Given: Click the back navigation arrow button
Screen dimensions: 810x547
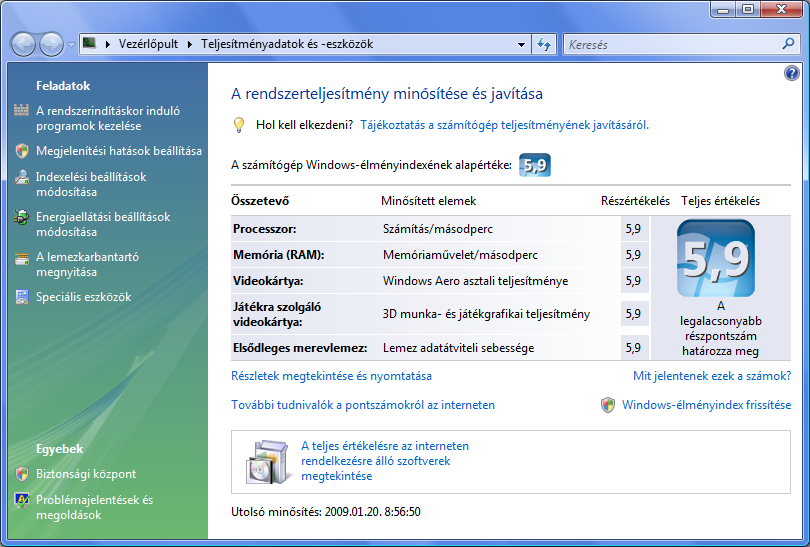Looking at the screenshot, I should 24,44.
